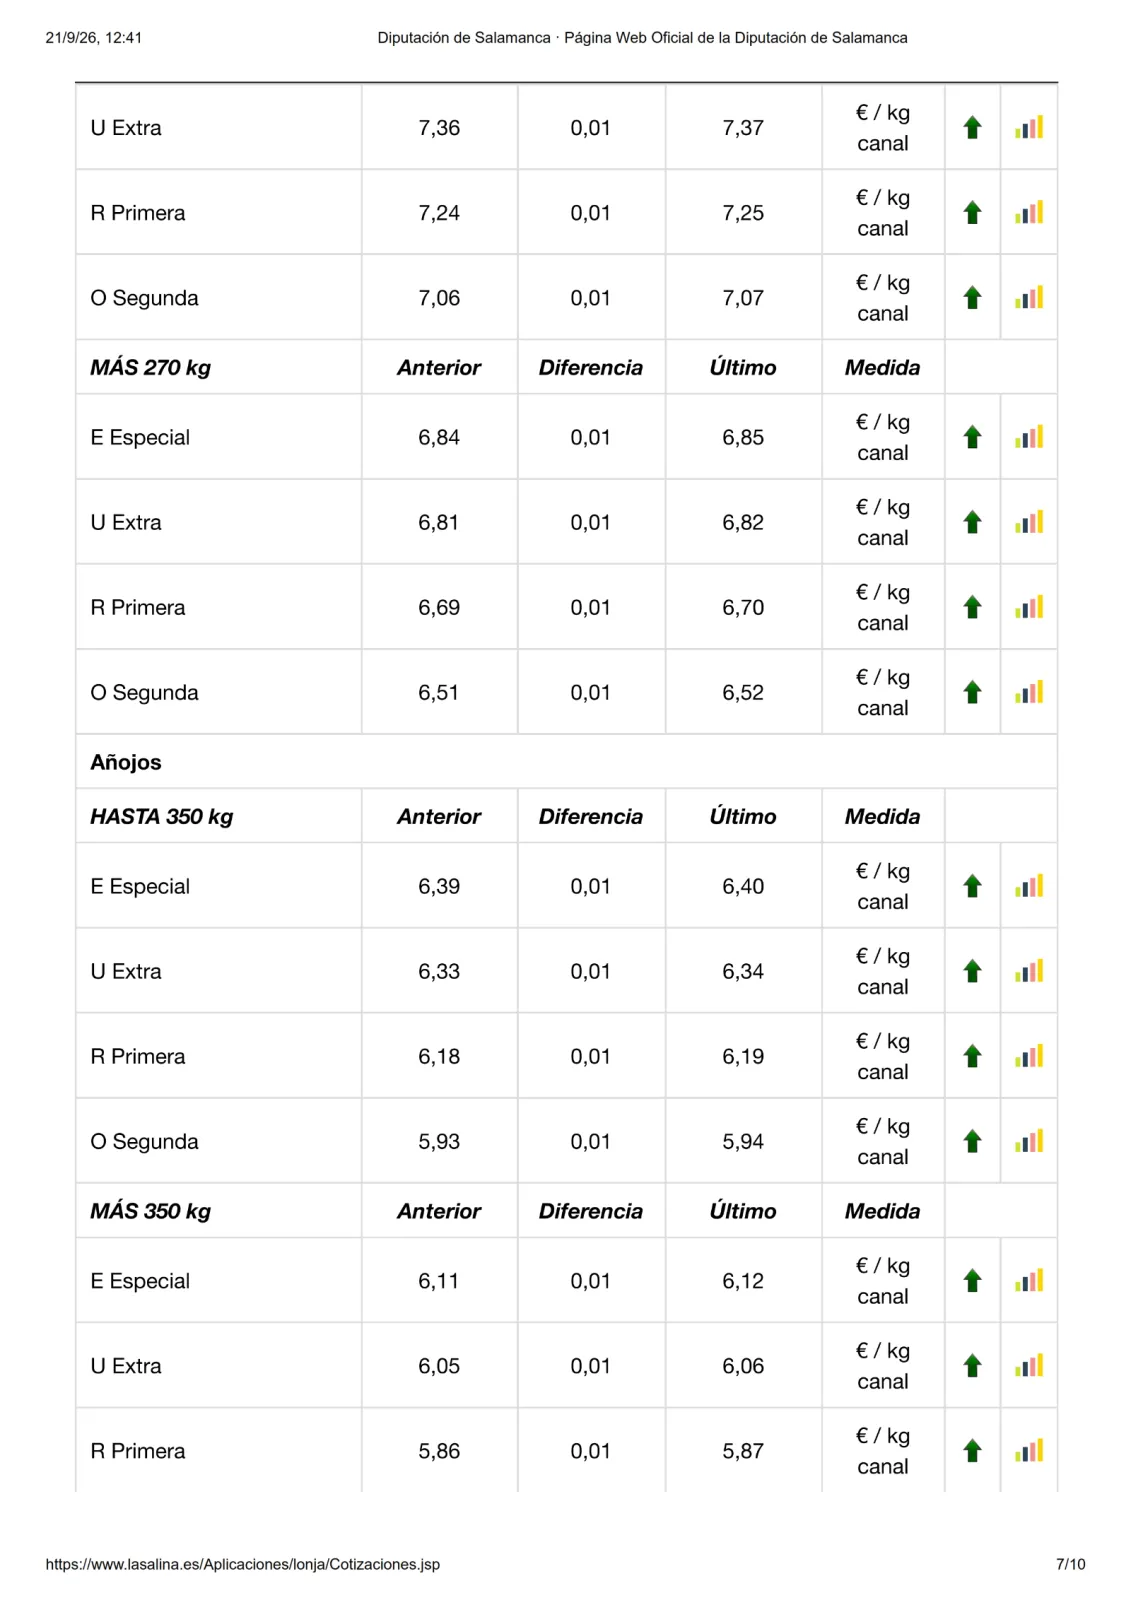1131x1600 pixels.
Task: Select the MÁS 270 kg header row
Action: click(566, 367)
